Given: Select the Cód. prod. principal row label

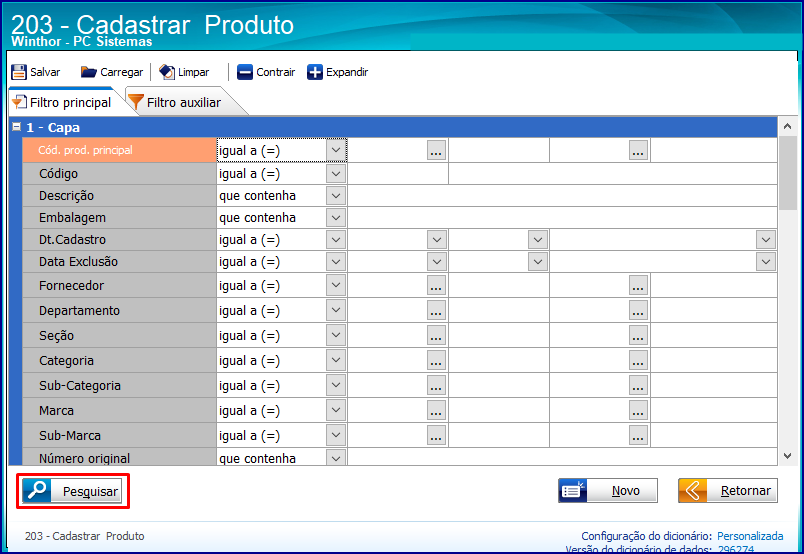Looking at the screenshot, I should click(119, 150).
